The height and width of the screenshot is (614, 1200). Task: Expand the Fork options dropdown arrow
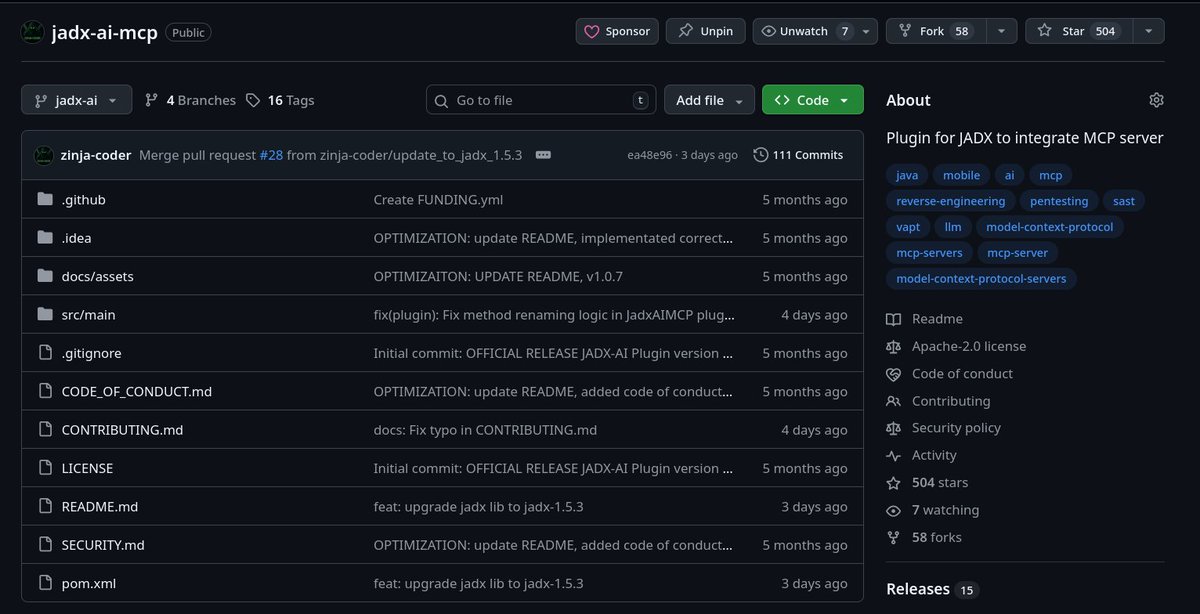click(x=1003, y=31)
